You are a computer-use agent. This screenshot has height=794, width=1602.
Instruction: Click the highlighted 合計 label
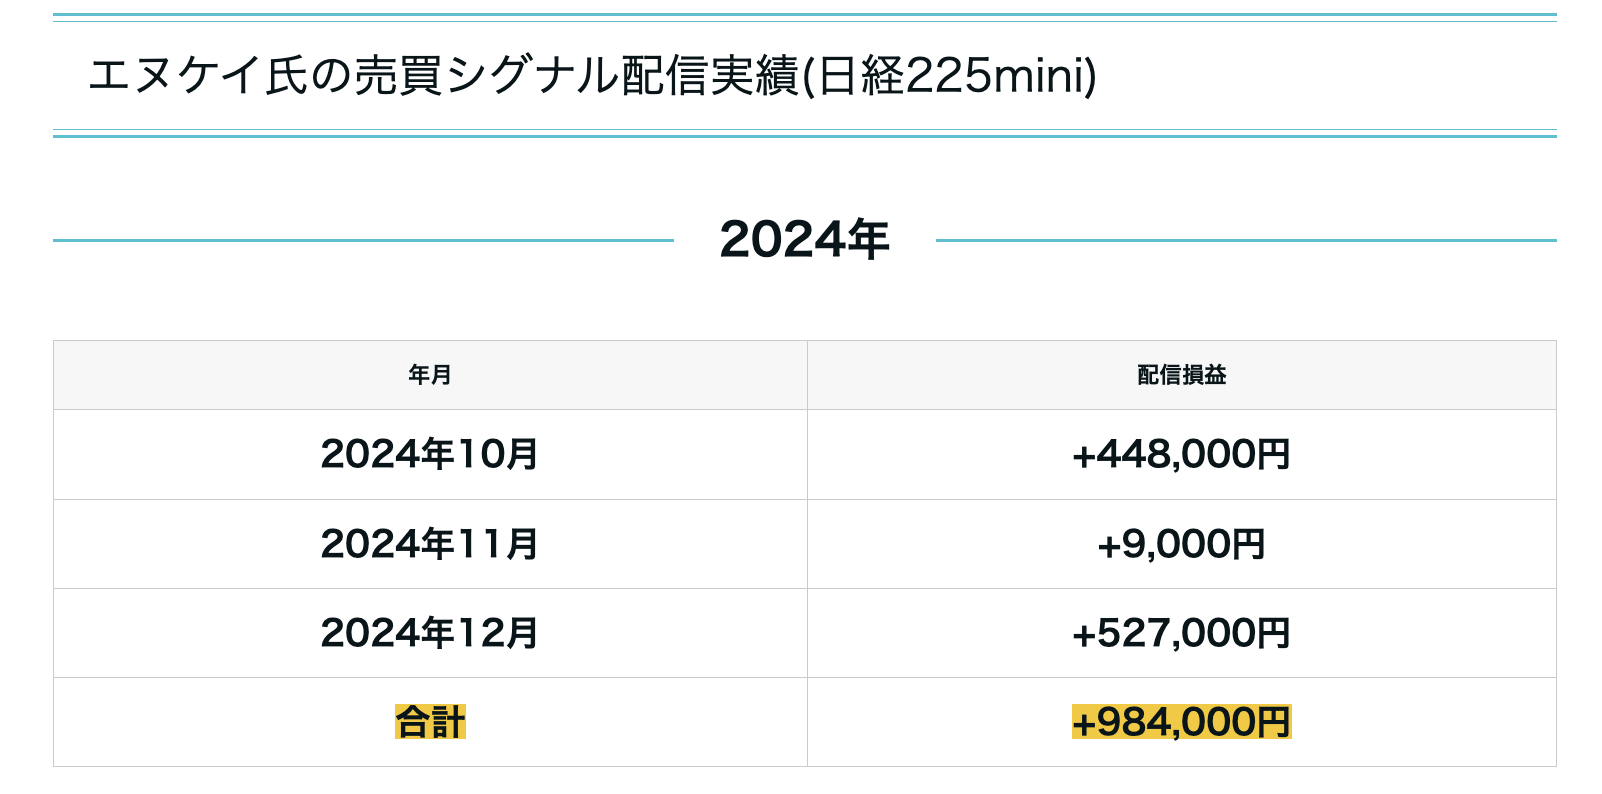[x=430, y=722]
